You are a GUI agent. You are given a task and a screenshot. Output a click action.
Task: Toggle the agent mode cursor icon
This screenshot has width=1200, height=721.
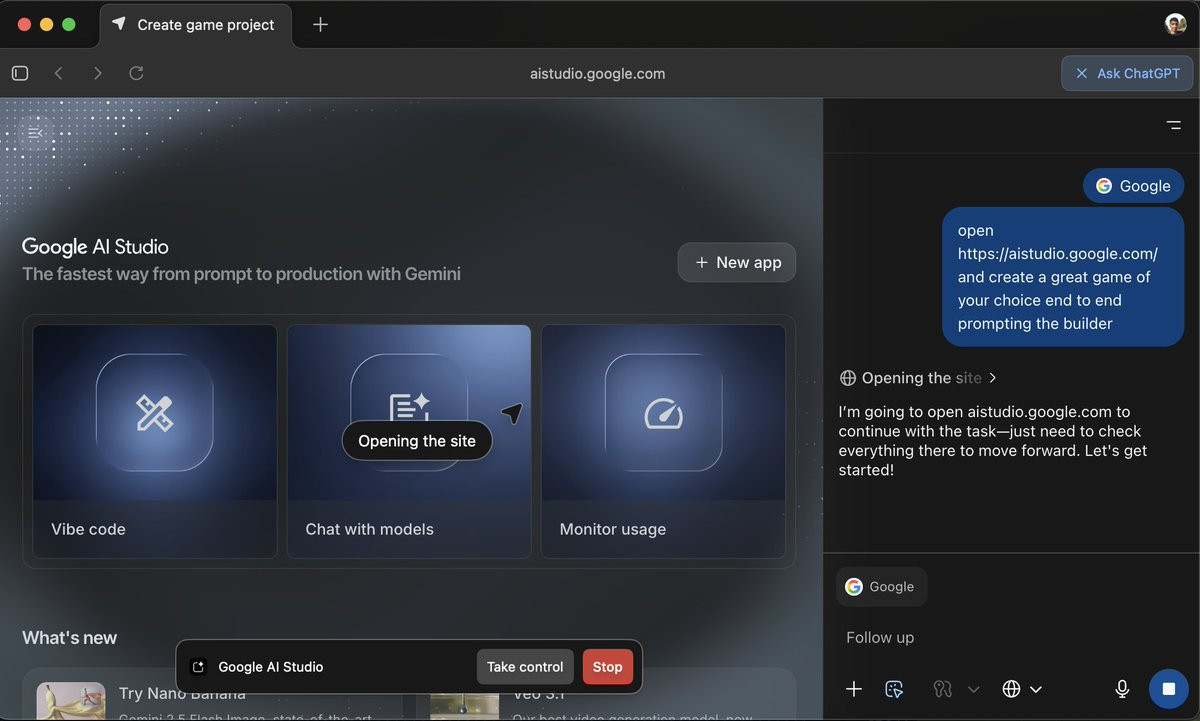tap(895, 688)
